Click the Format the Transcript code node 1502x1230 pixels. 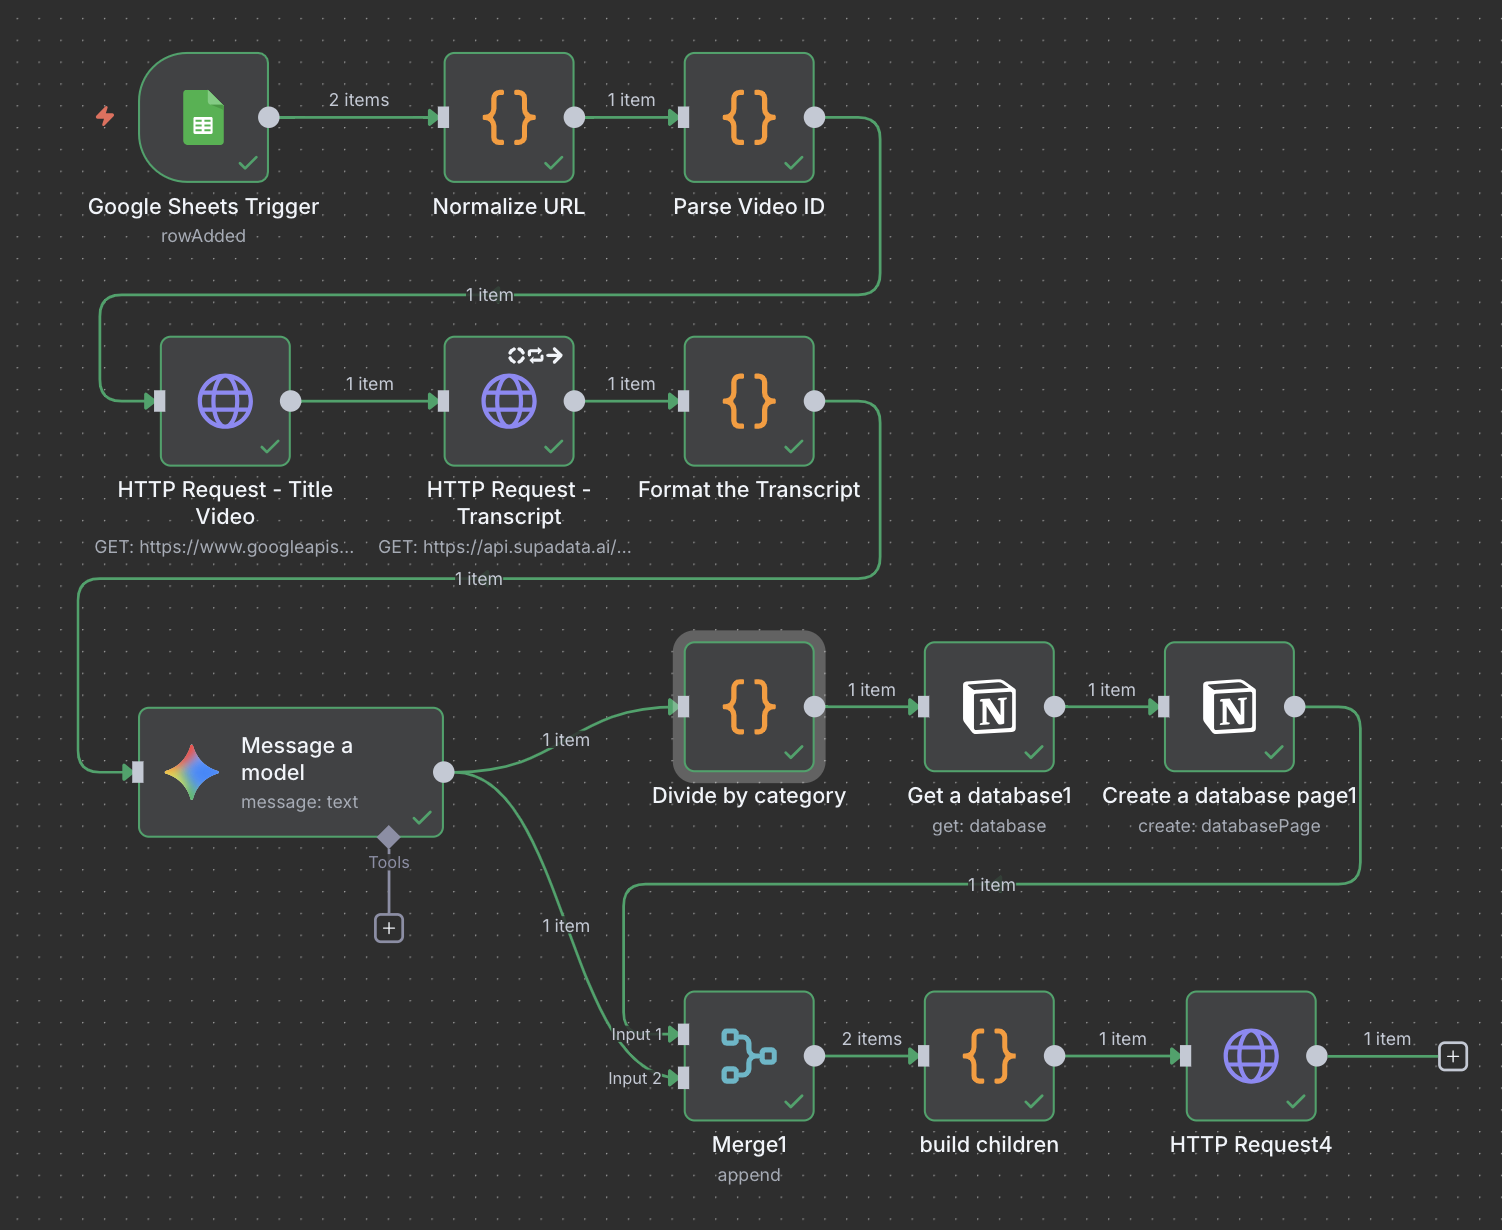pyautogui.click(x=749, y=401)
